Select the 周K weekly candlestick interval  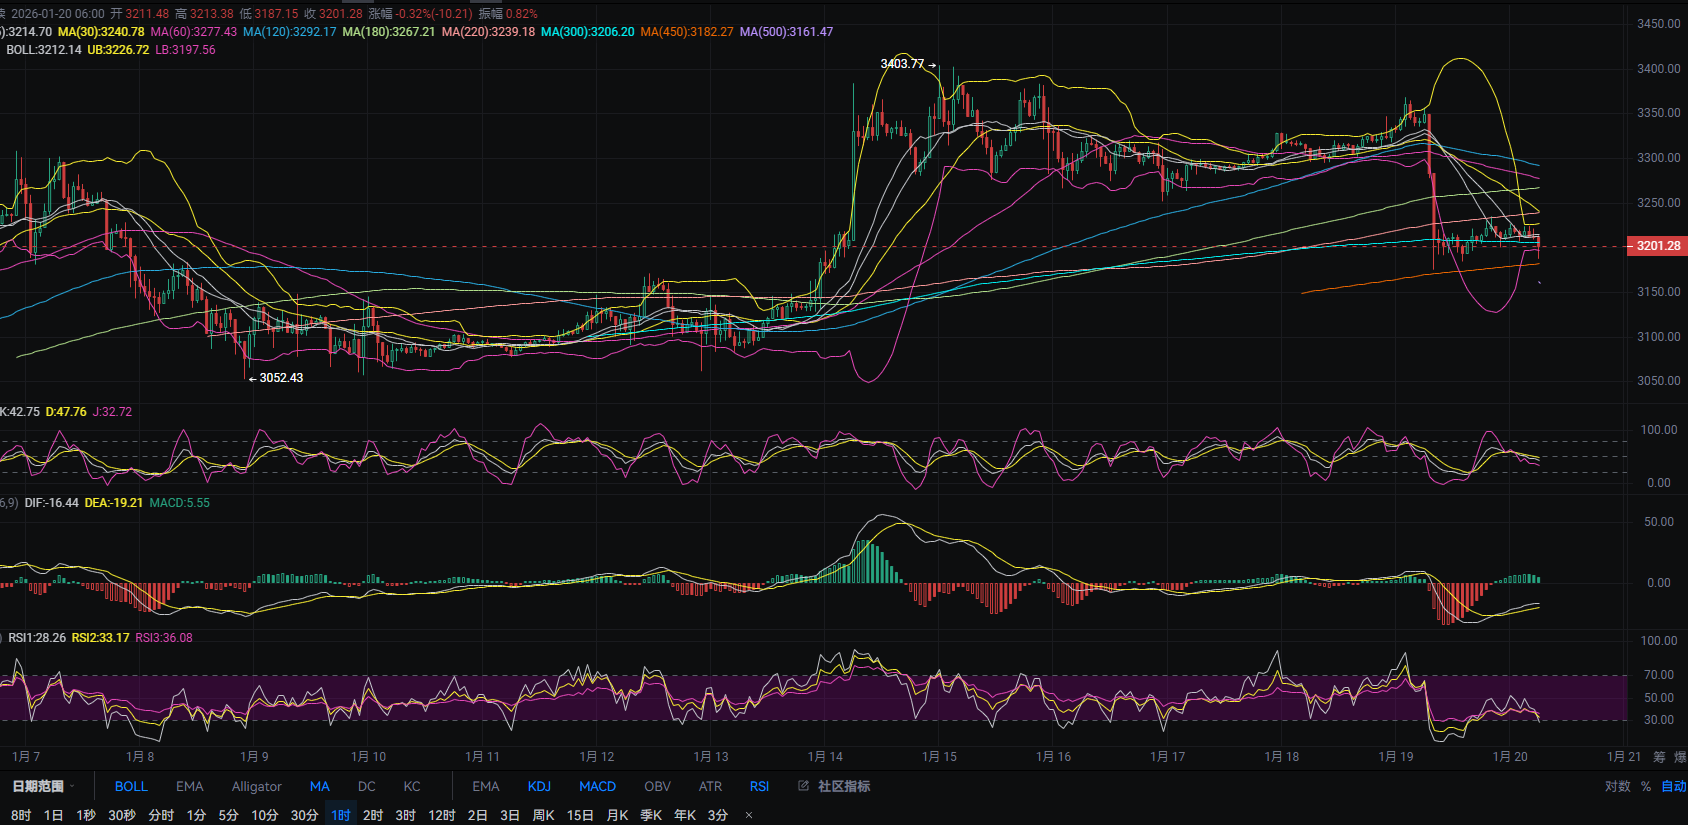click(x=543, y=815)
